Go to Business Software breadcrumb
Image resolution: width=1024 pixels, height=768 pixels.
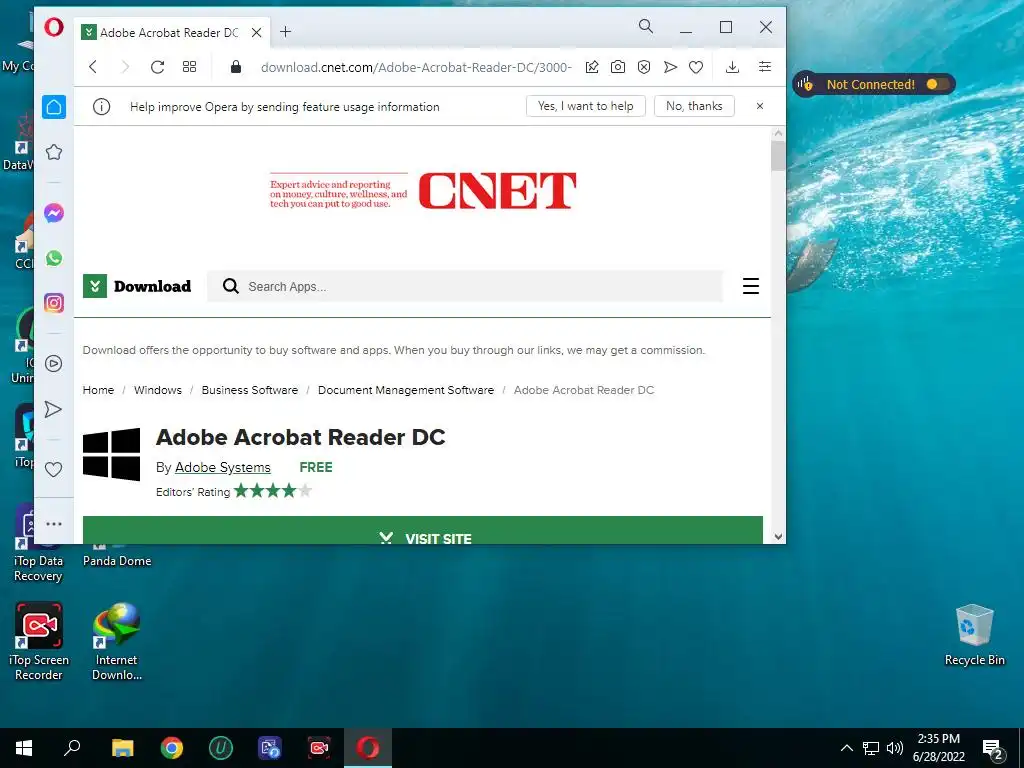click(249, 390)
